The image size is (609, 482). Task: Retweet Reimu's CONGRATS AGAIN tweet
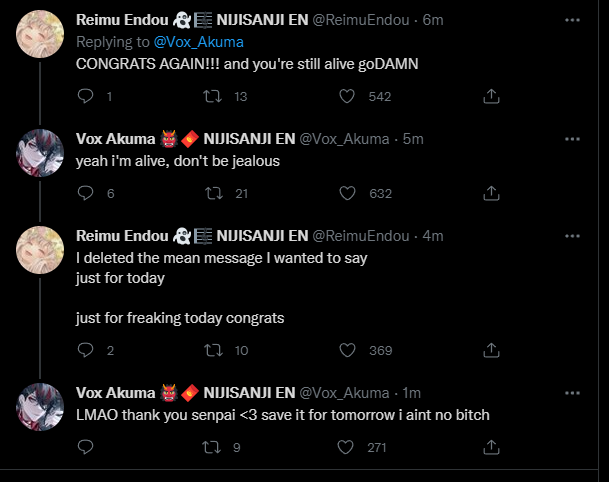click(x=212, y=96)
